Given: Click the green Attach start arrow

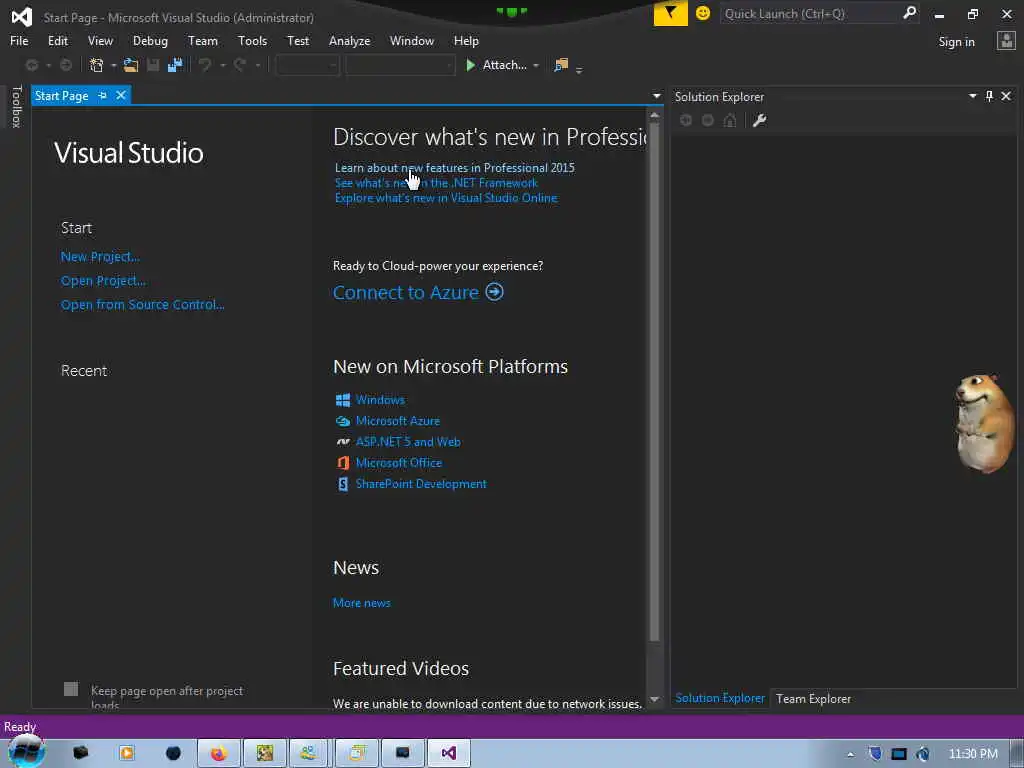Looking at the screenshot, I should pyautogui.click(x=470, y=65).
